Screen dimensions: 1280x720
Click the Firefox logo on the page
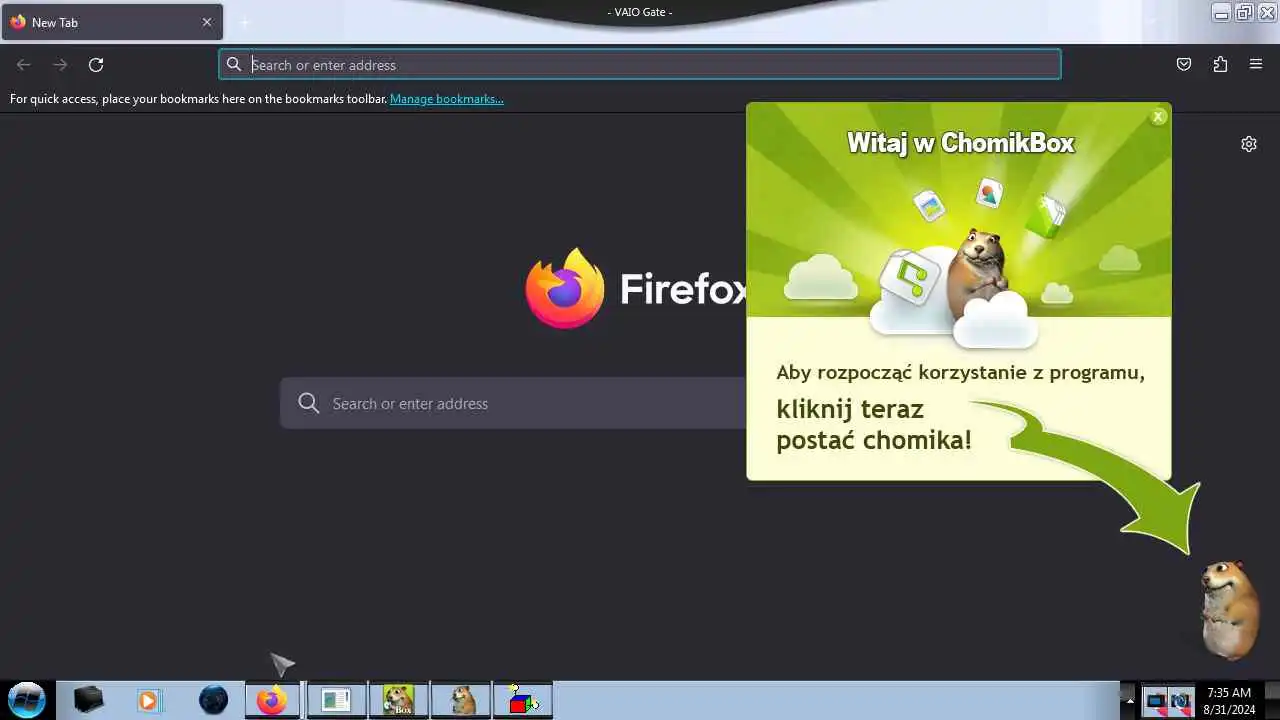(565, 288)
